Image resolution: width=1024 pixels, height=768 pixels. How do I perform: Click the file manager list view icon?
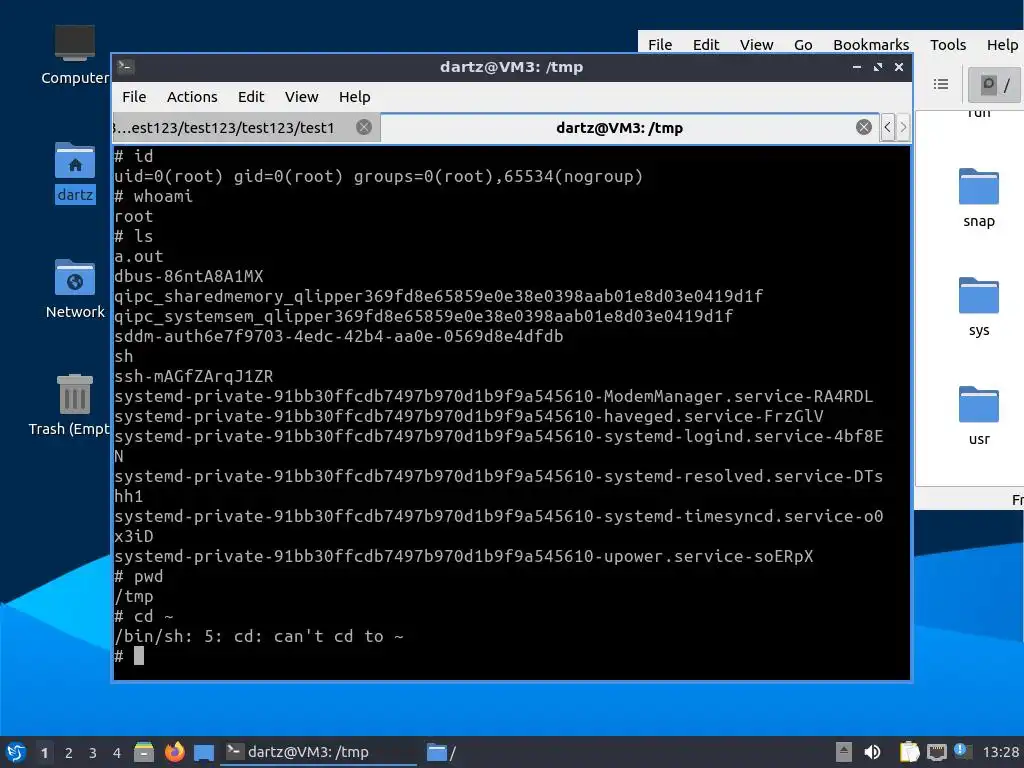pyautogui.click(x=940, y=84)
